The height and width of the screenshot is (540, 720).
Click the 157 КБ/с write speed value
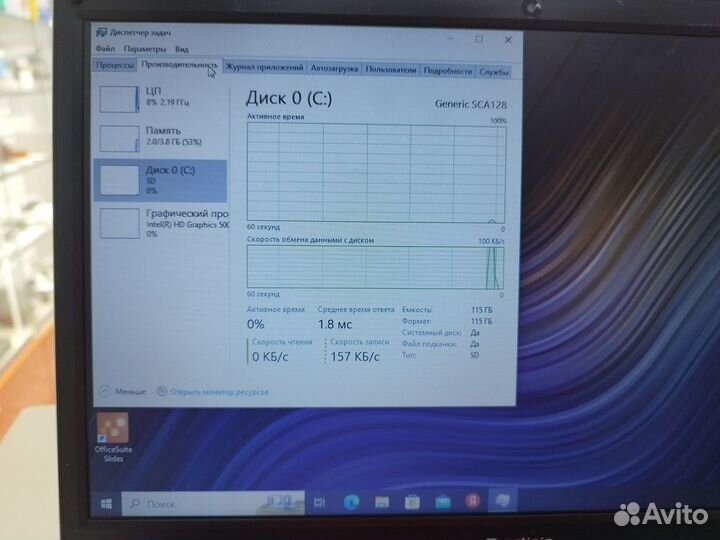coord(355,356)
